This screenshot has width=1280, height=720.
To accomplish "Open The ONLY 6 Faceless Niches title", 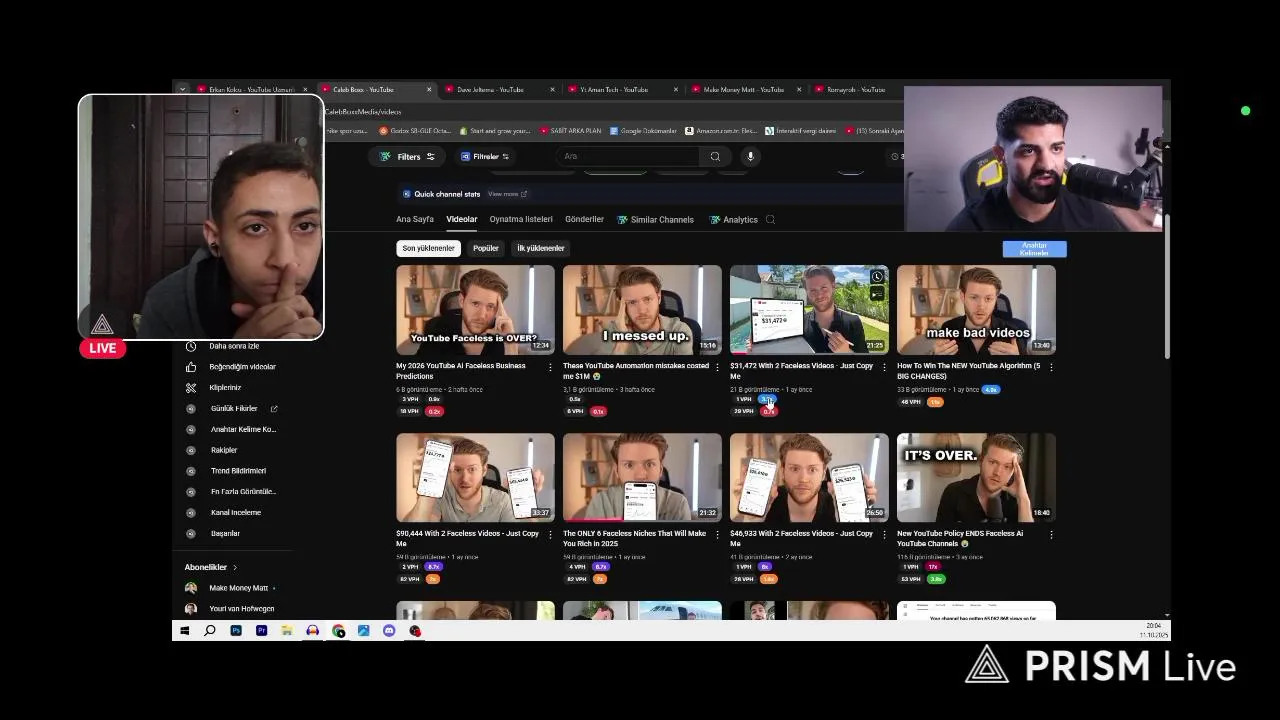I will 635,538.
